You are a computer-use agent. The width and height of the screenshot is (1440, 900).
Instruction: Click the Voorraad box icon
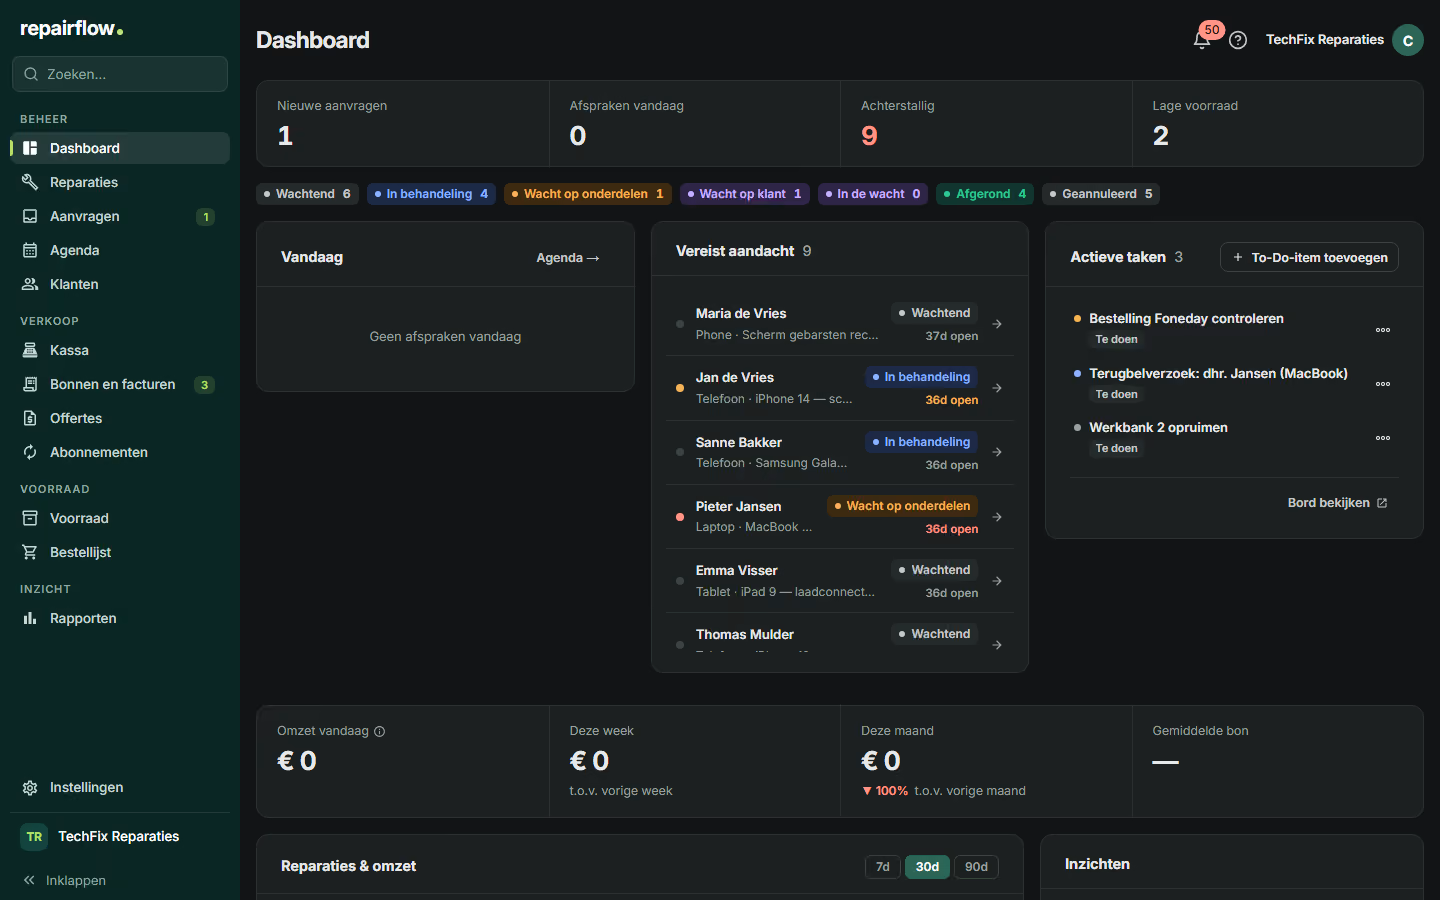click(30, 518)
